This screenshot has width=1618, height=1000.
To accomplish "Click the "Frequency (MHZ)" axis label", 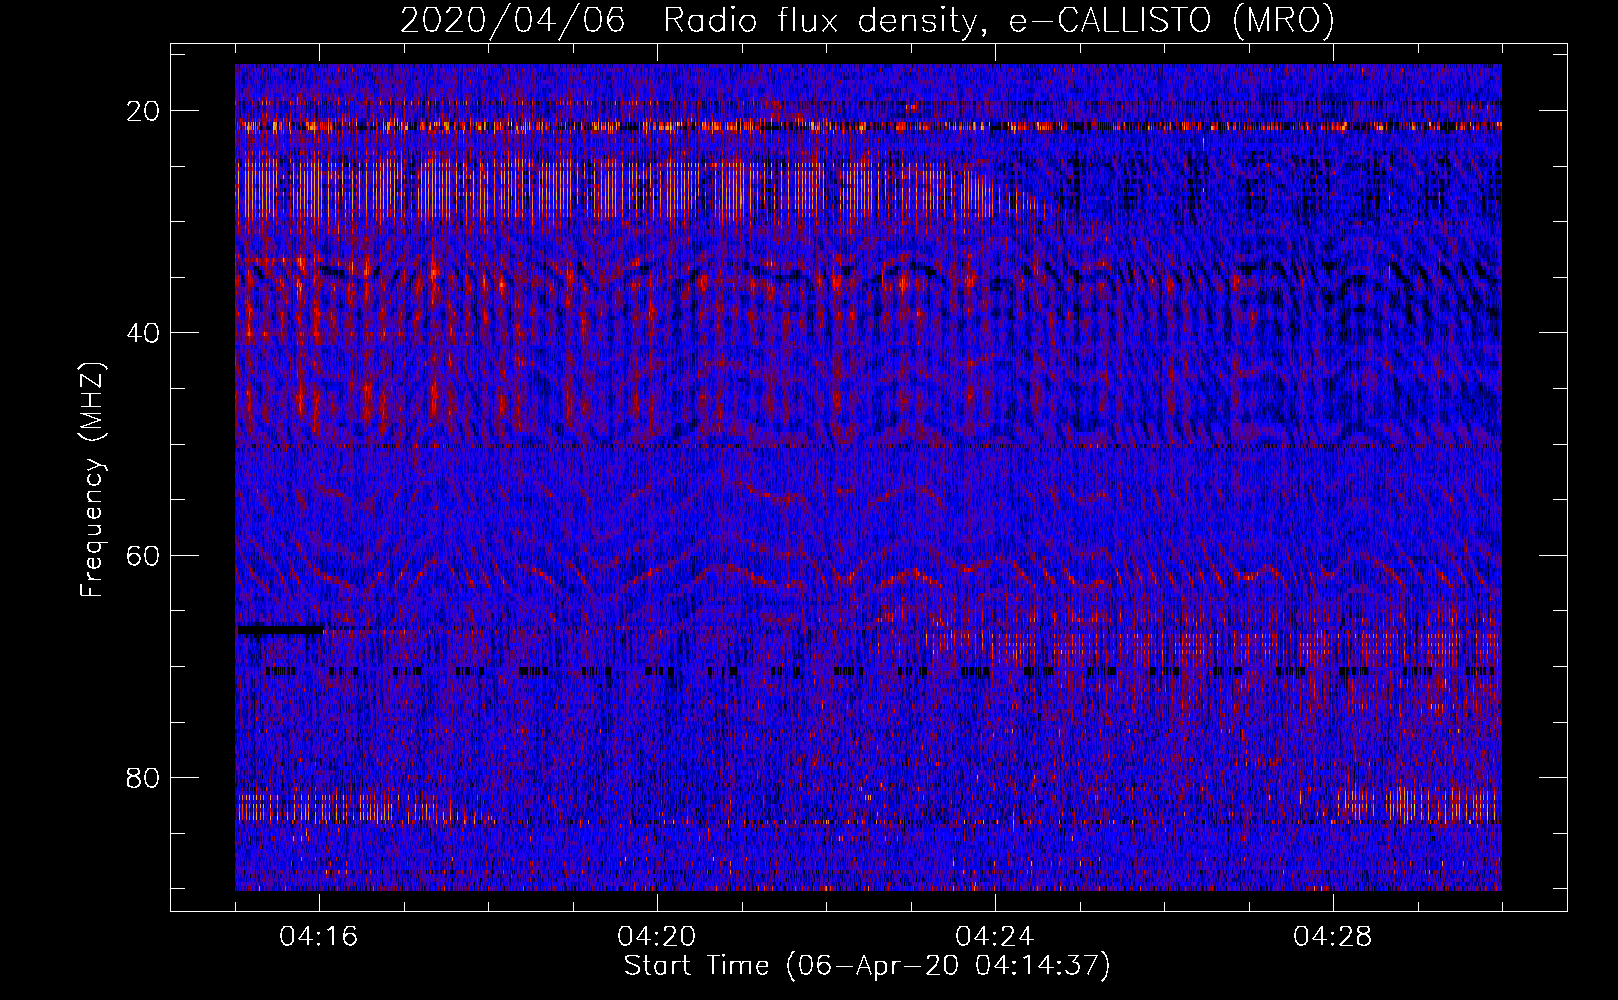I will (92, 480).
